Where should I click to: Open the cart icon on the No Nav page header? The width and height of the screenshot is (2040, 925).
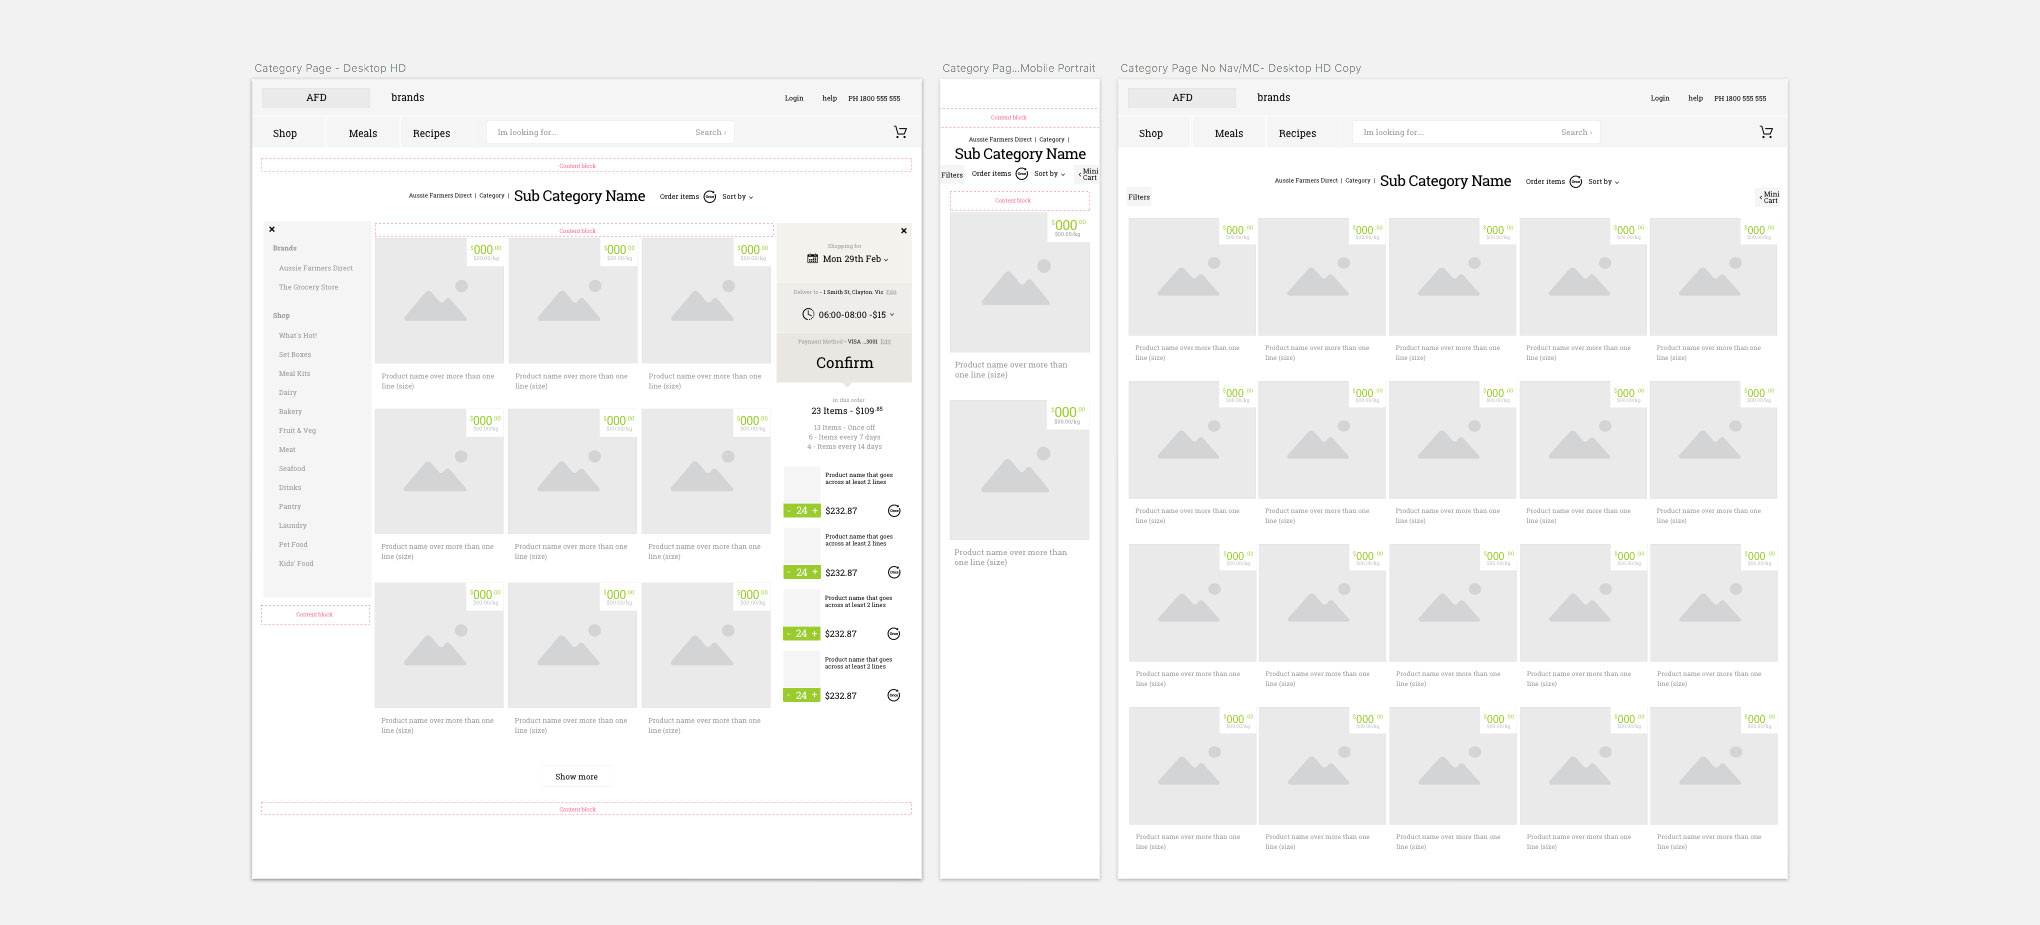coord(1766,131)
